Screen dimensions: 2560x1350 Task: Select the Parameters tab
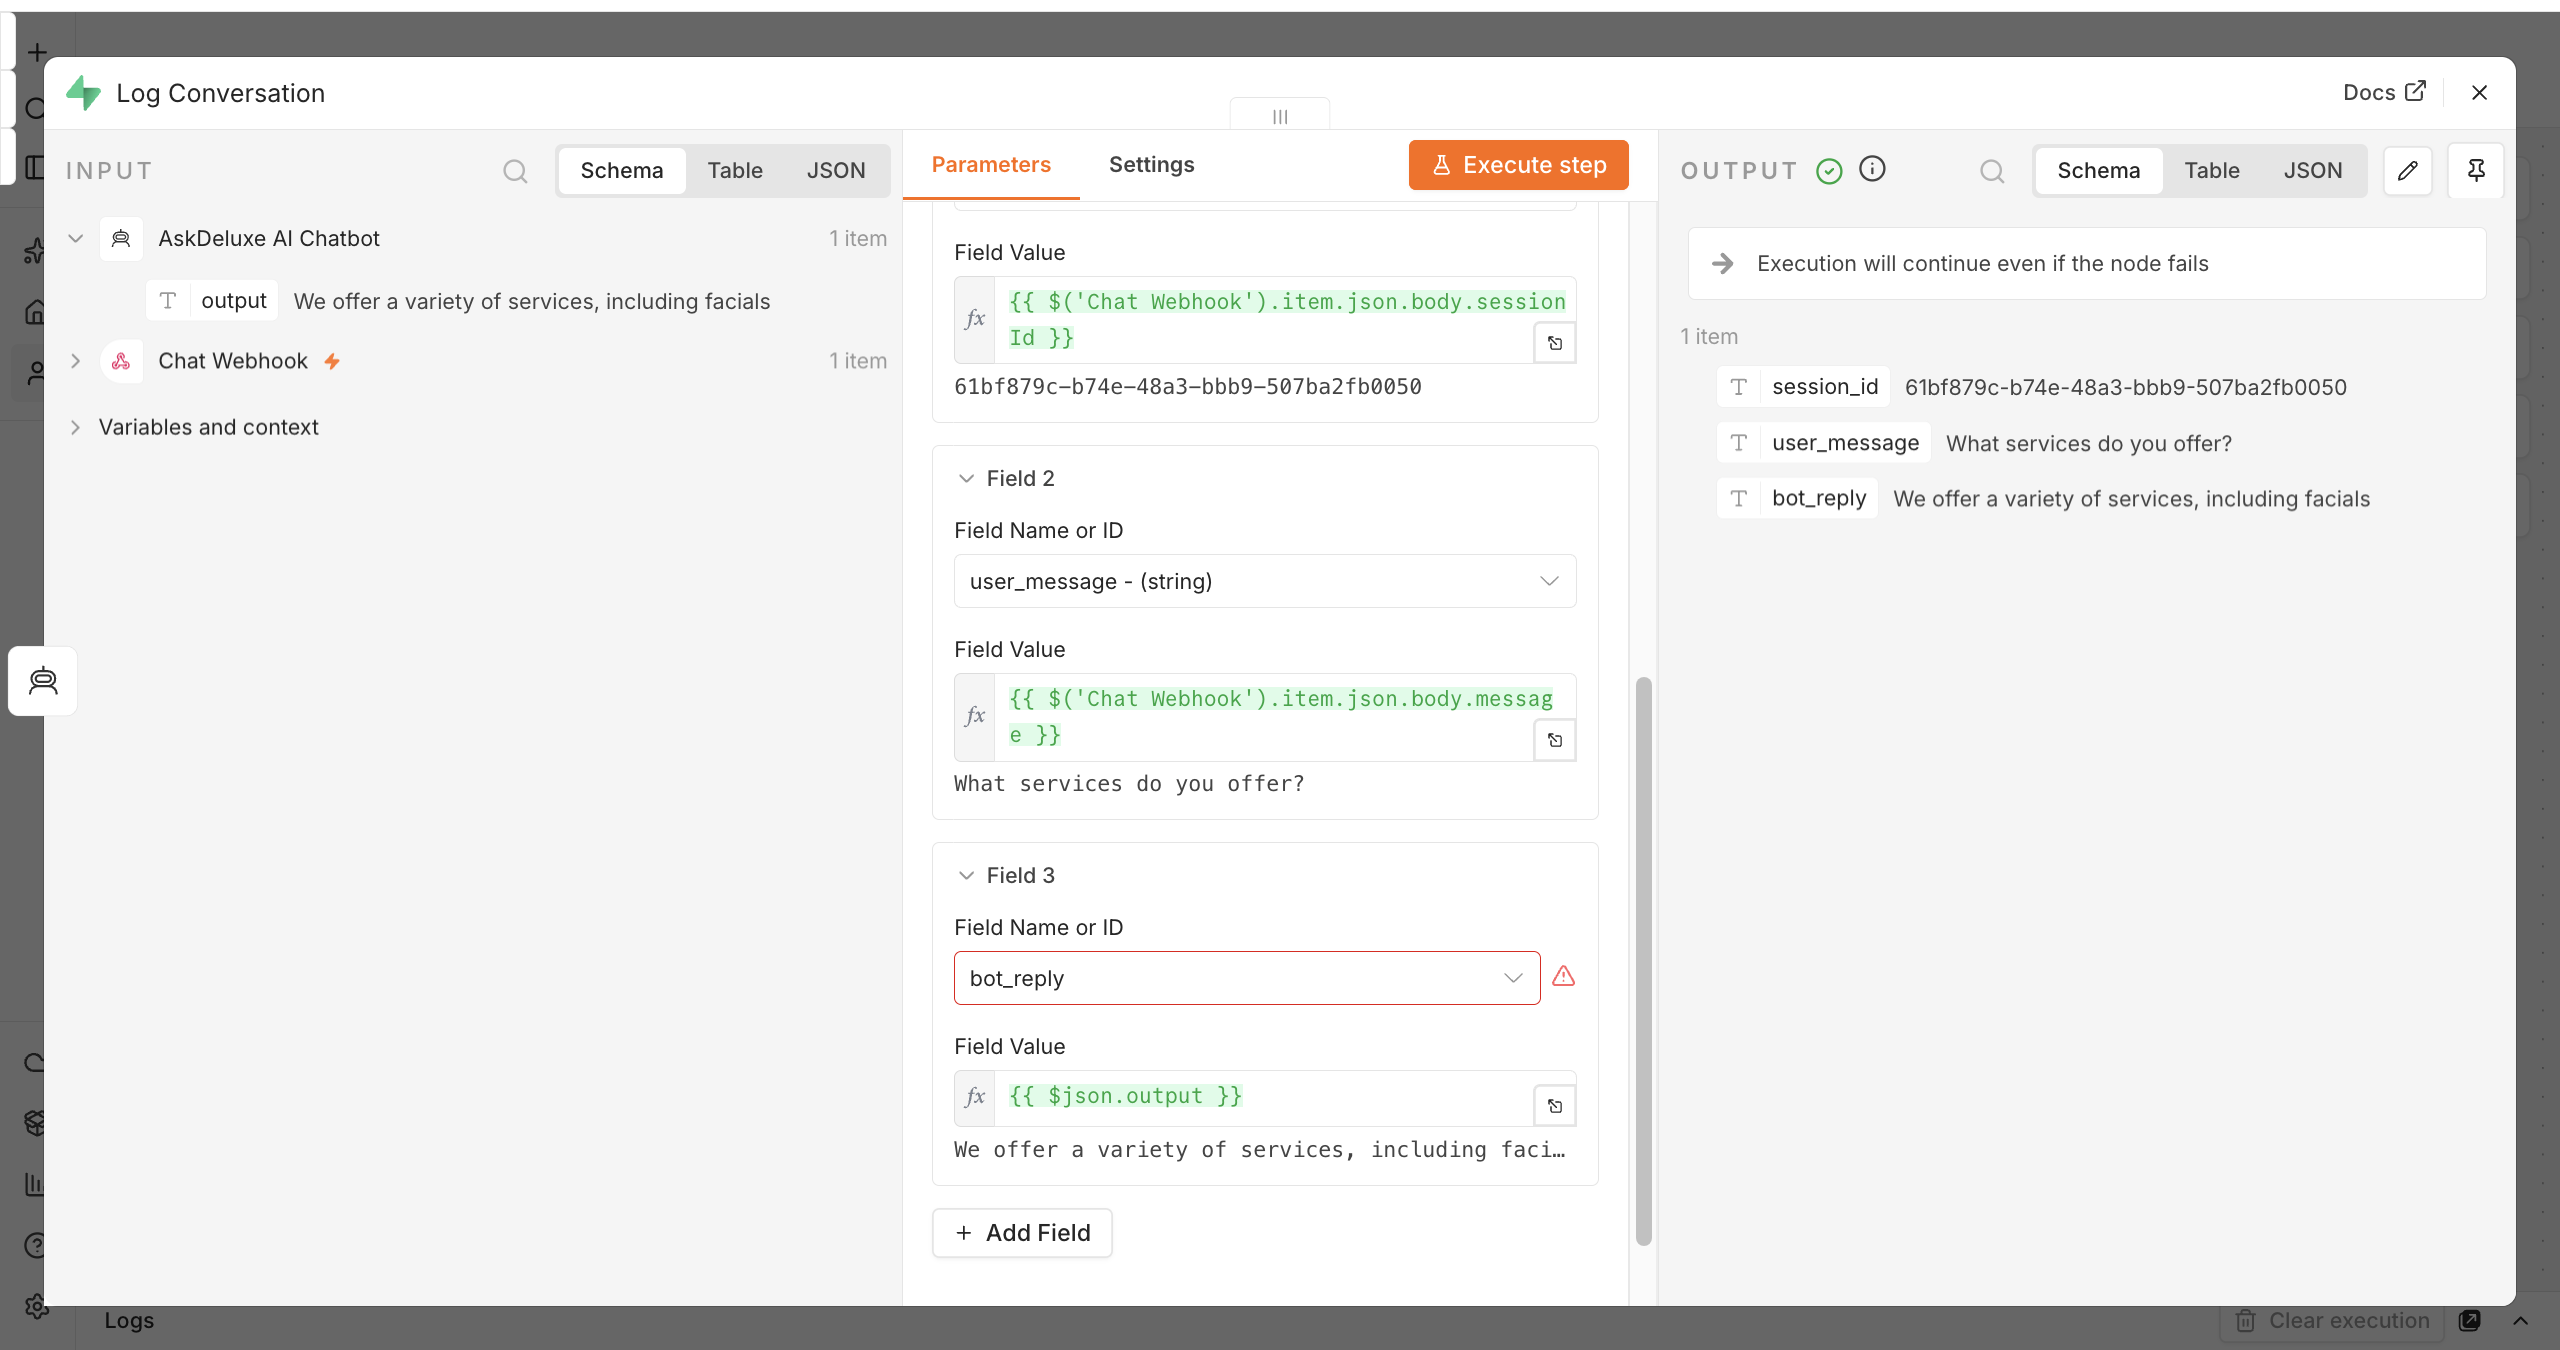[x=991, y=164]
